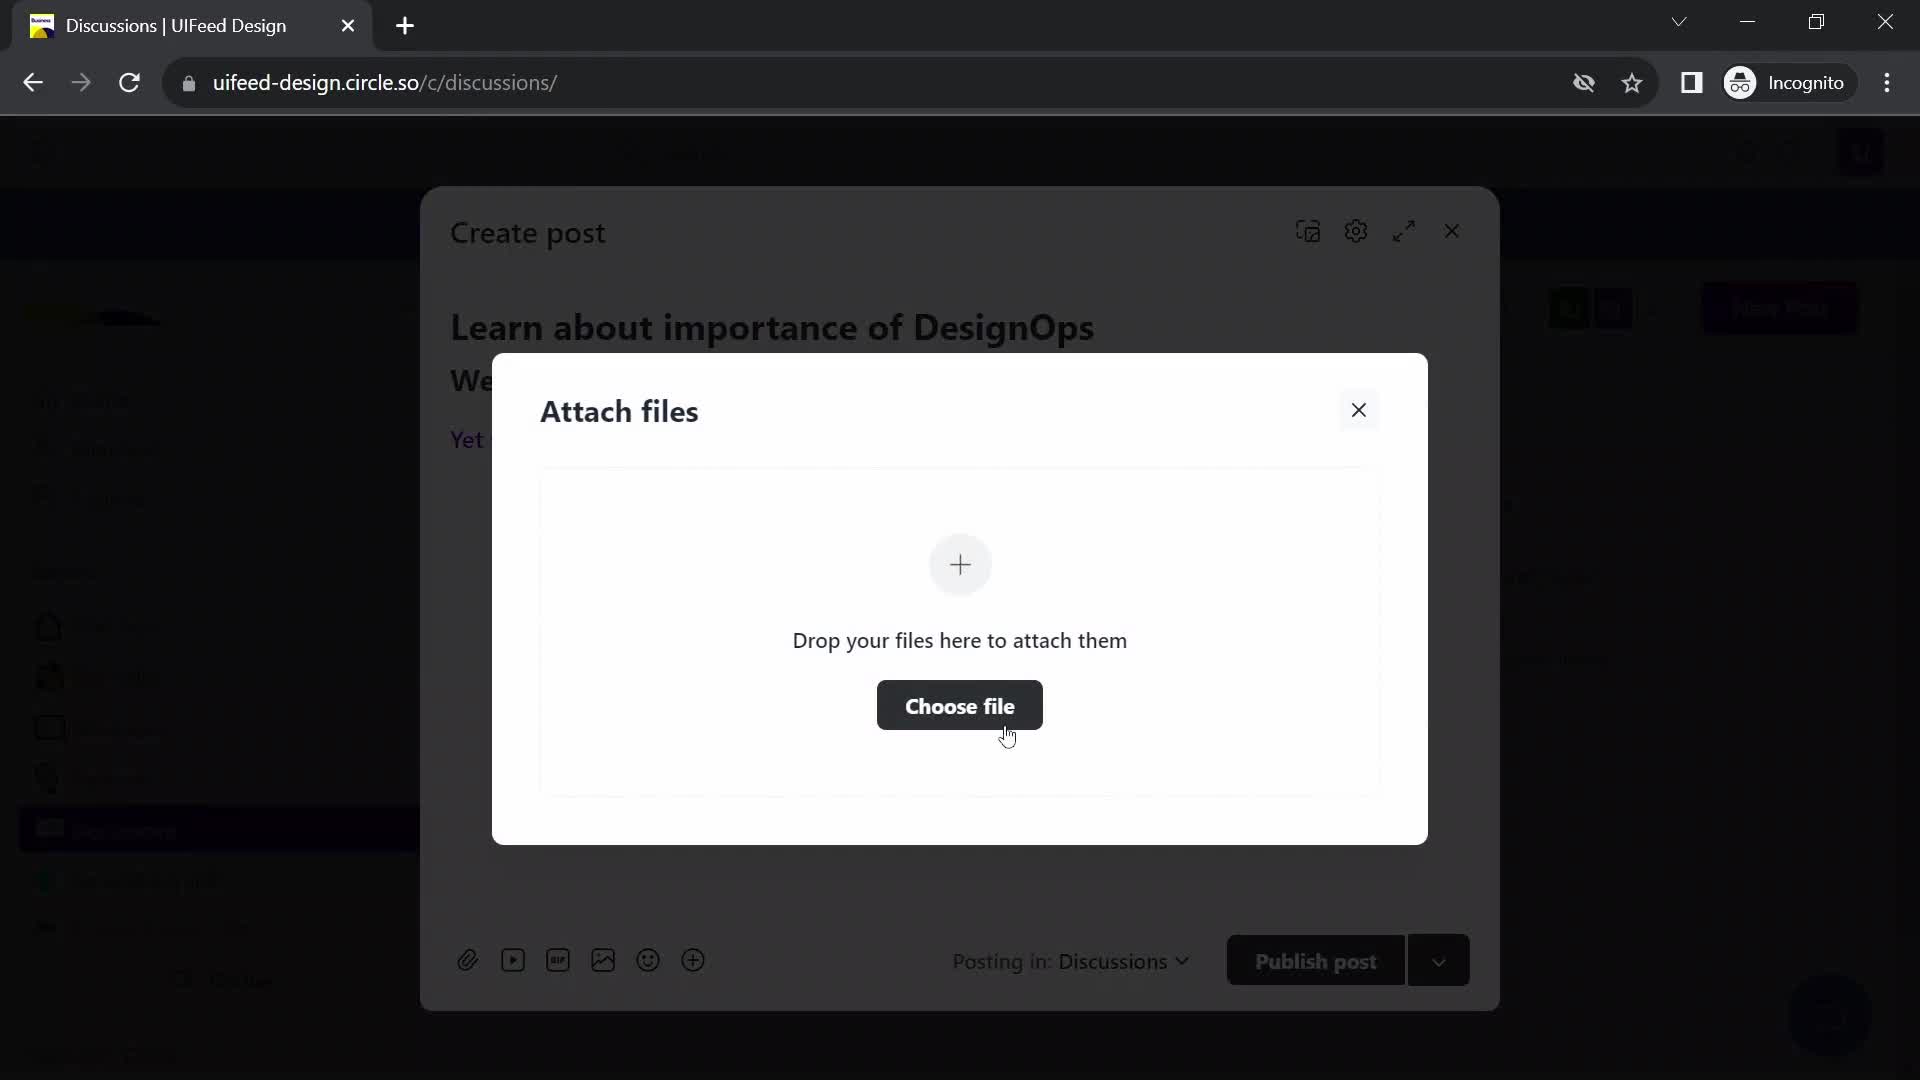Viewport: 1920px width, 1080px height.
Task: Click the attach files icon in toolbar
Action: (468, 960)
